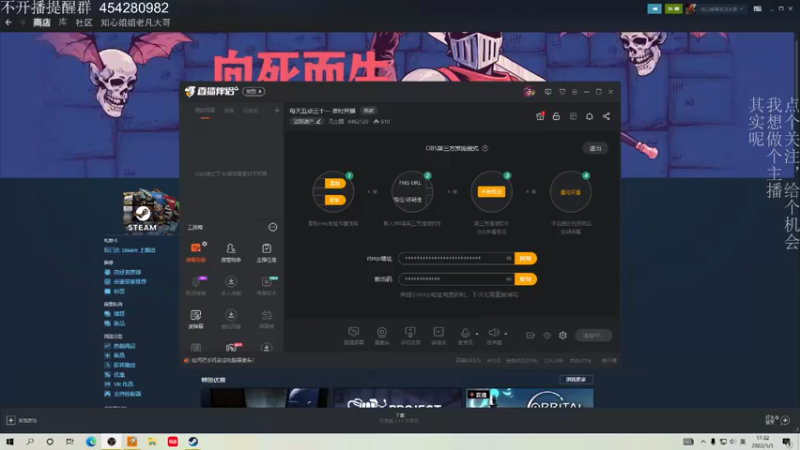This screenshot has height=450, width=800.
Task: Click 现已在 Steam 上推出 link
Action: pyautogui.click(x=130, y=250)
